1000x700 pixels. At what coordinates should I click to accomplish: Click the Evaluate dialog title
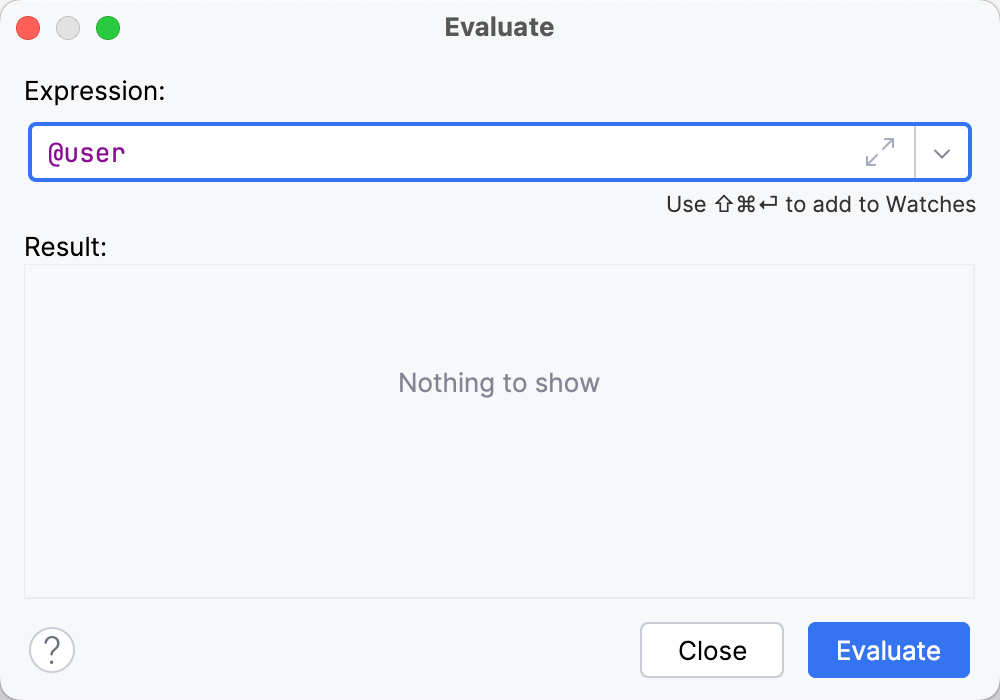point(499,27)
